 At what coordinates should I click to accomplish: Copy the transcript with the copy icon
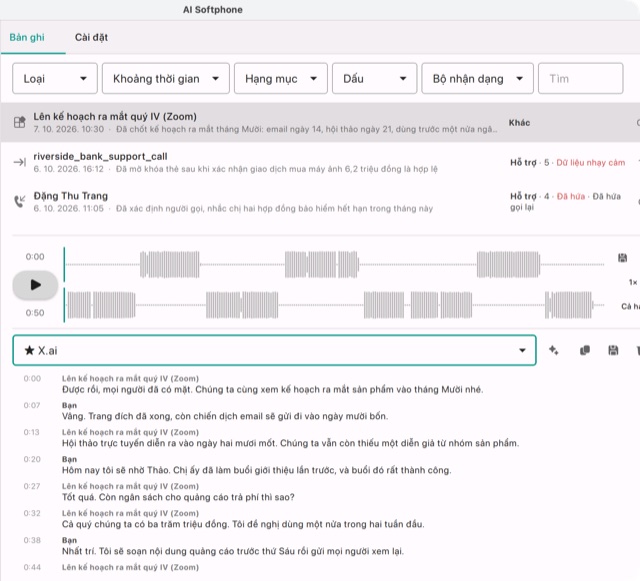pyautogui.click(x=585, y=350)
